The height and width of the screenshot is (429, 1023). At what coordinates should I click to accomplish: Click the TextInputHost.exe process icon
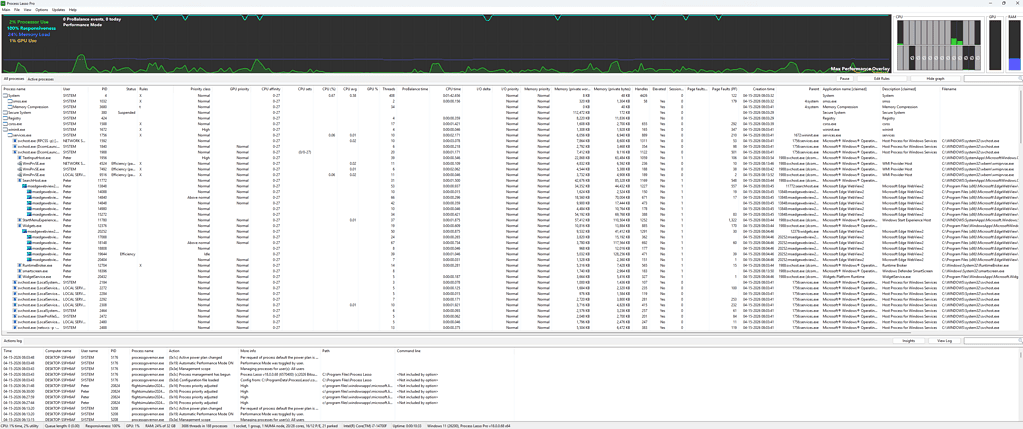coord(20,157)
